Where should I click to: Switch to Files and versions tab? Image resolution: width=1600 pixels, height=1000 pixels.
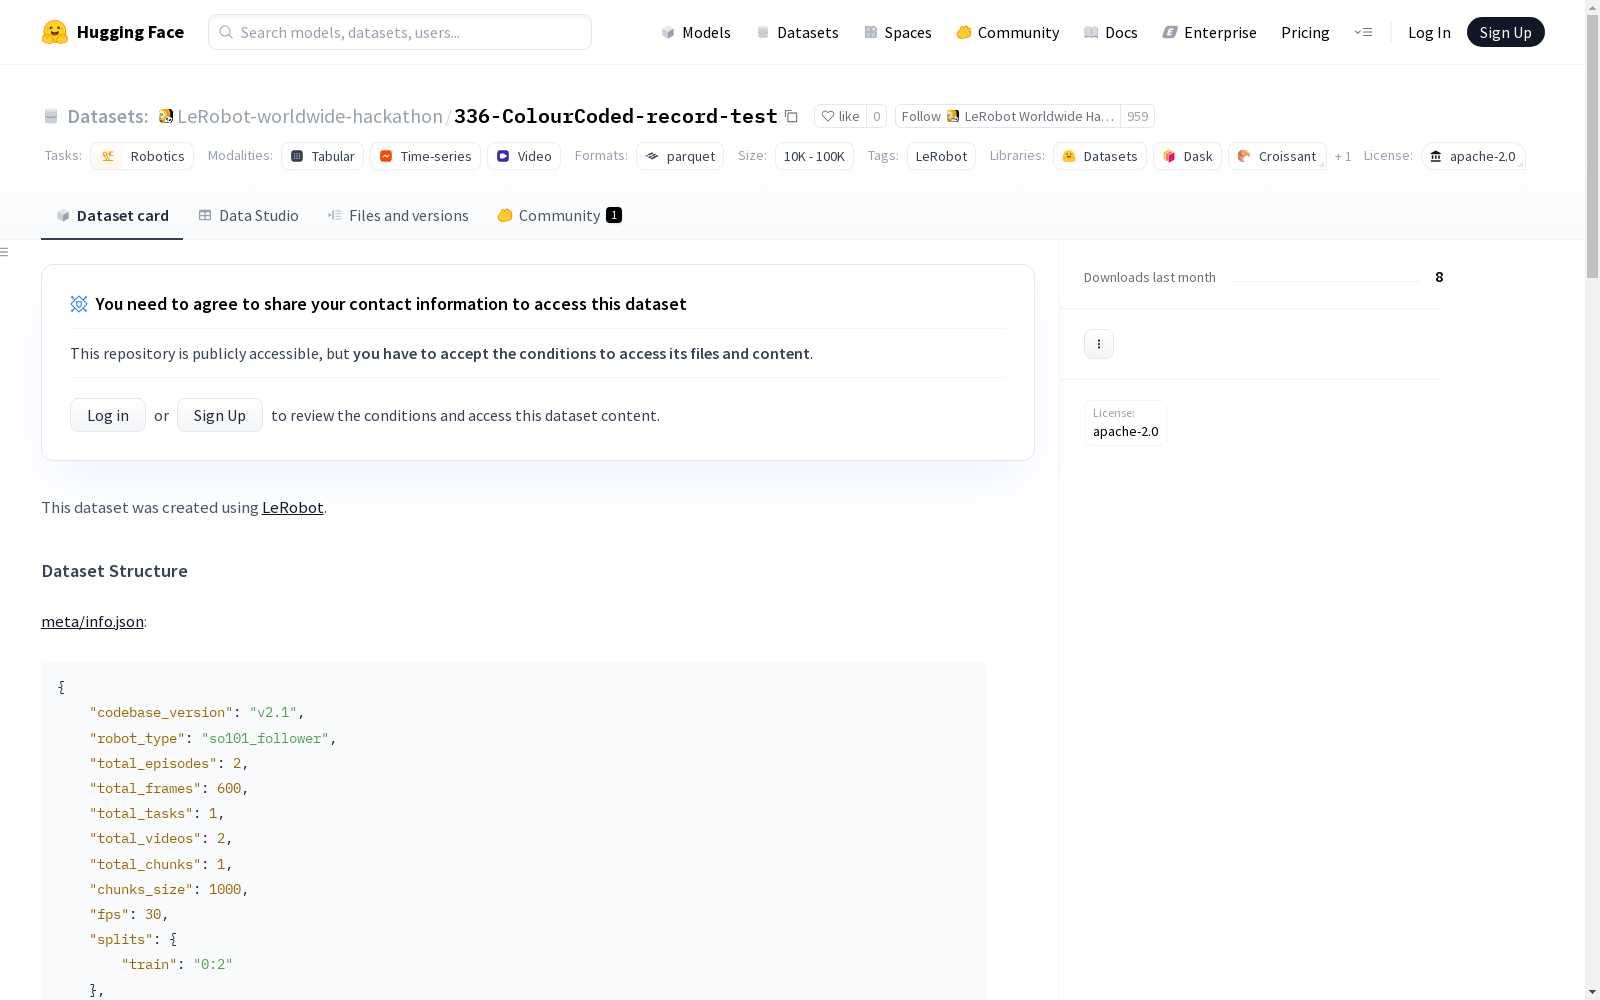tap(398, 215)
